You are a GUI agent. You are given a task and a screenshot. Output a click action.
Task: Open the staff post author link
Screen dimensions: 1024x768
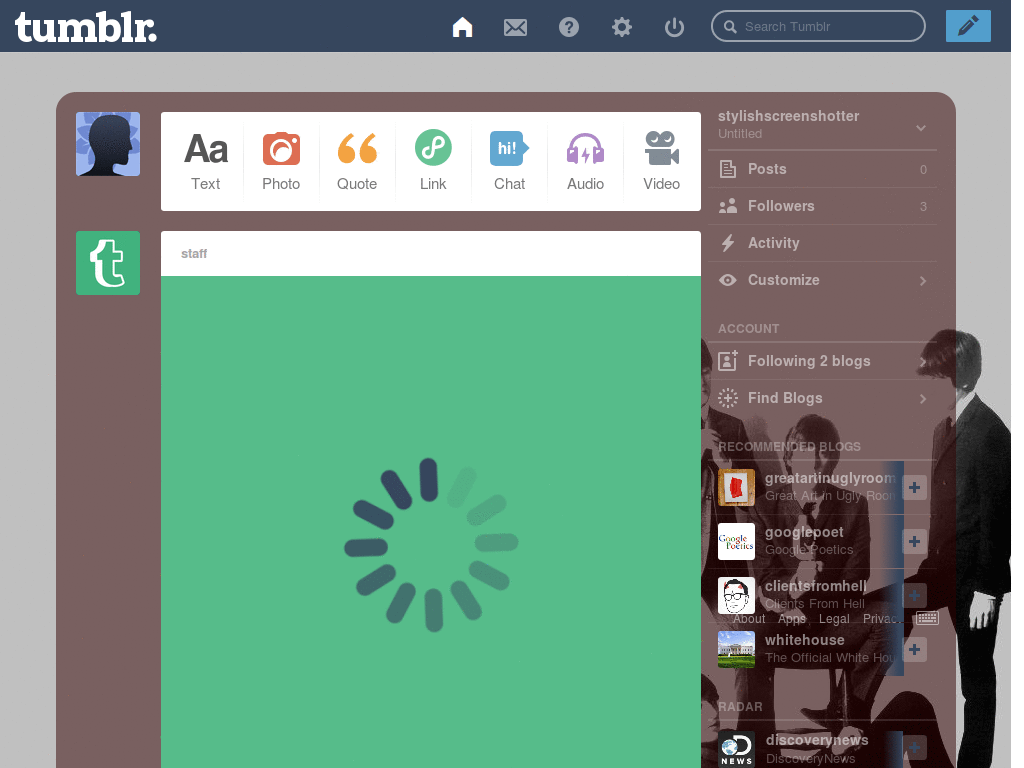pos(194,253)
